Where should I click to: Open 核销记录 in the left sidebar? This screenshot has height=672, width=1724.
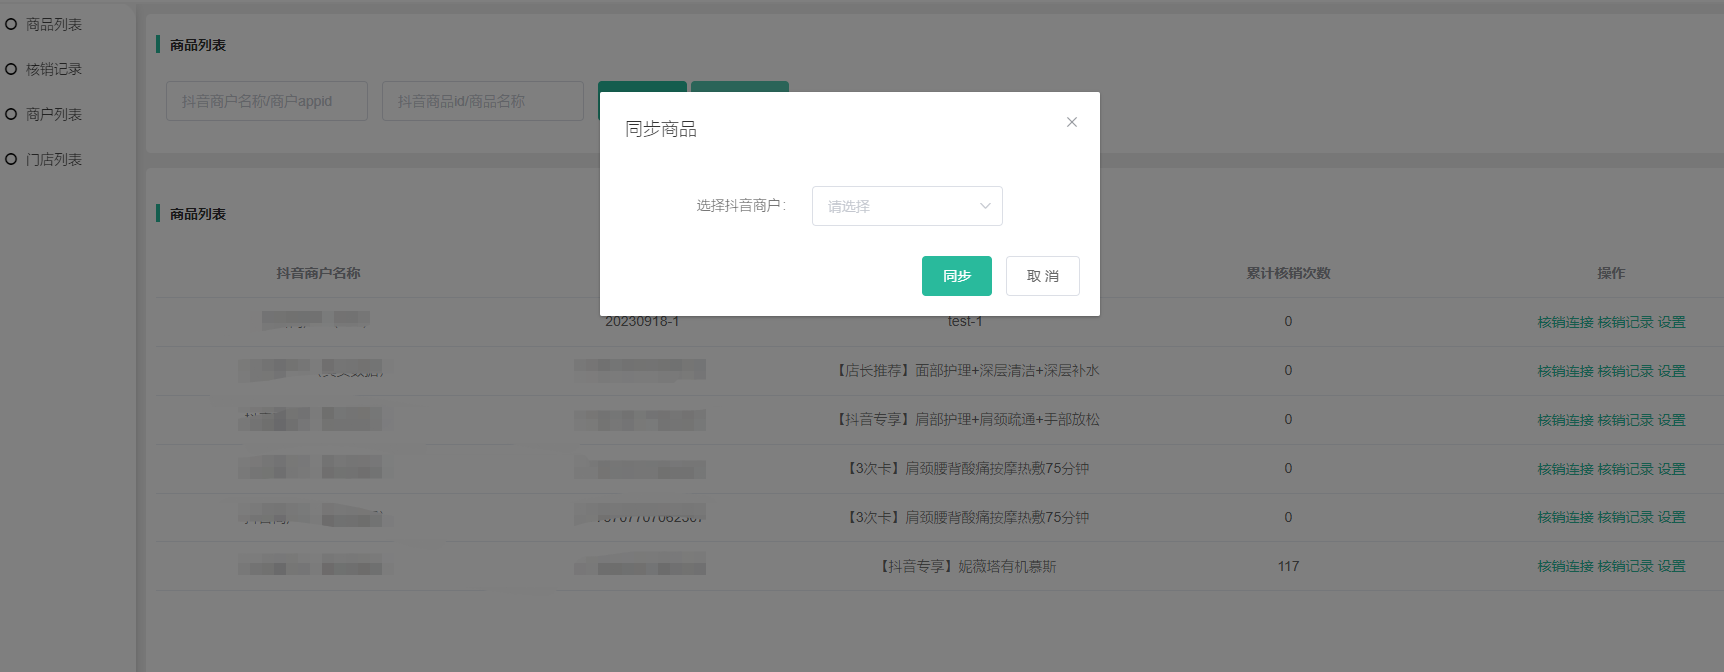(x=54, y=69)
